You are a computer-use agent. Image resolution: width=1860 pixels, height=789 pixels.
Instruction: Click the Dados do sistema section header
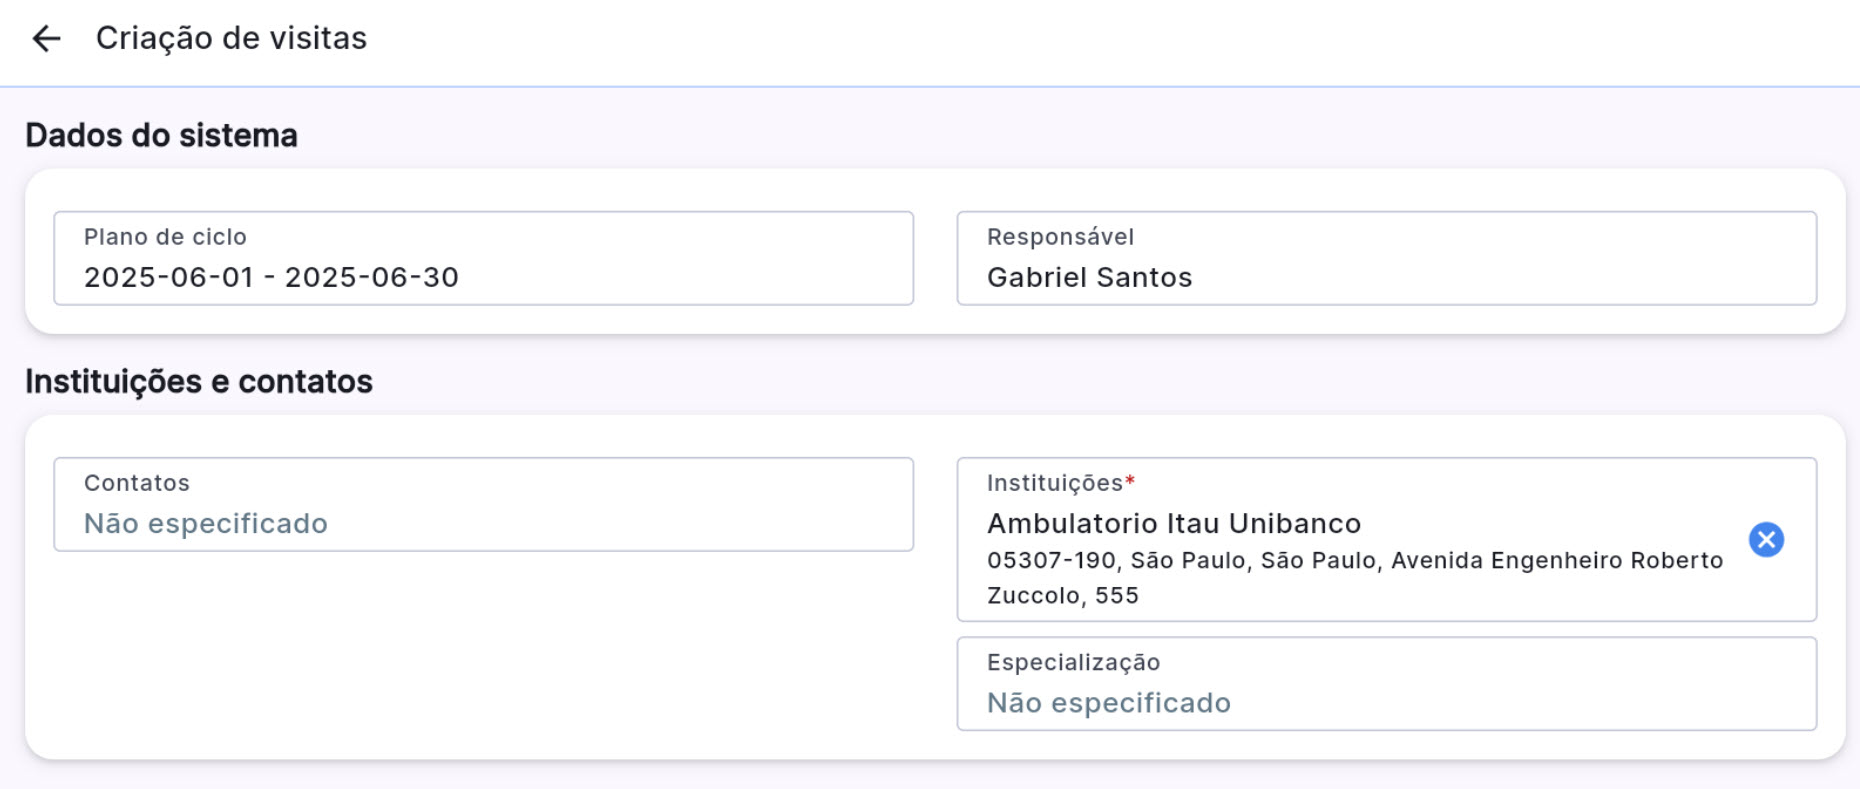pyautogui.click(x=161, y=135)
